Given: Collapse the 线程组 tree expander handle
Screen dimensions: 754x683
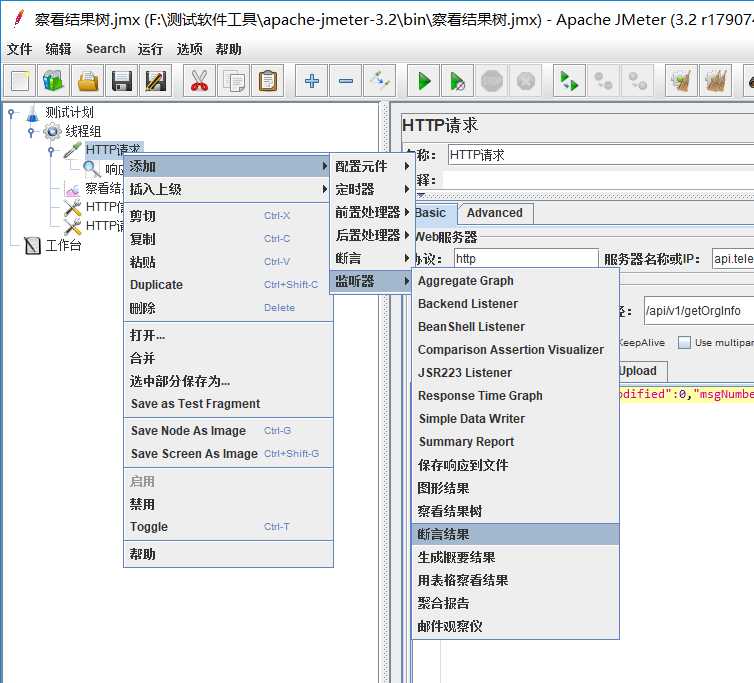Looking at the screenshot, I should [x=31, y=132].
